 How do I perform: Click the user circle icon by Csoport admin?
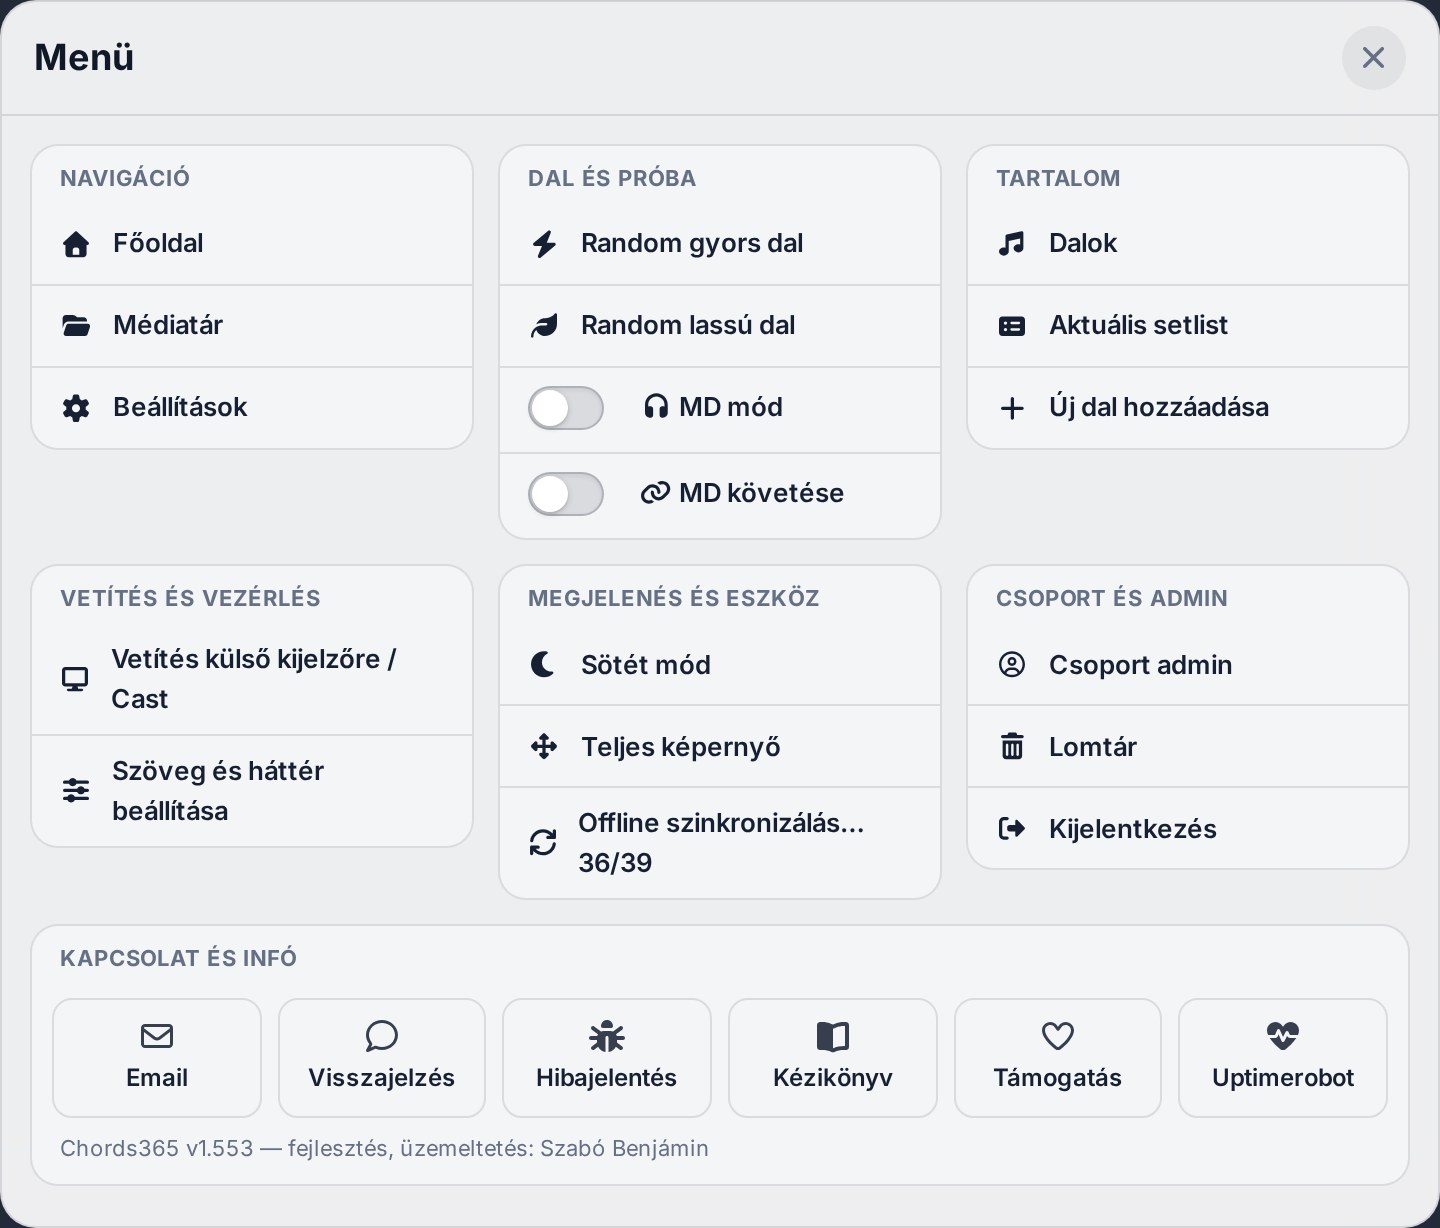click(x=1012, y=664)
